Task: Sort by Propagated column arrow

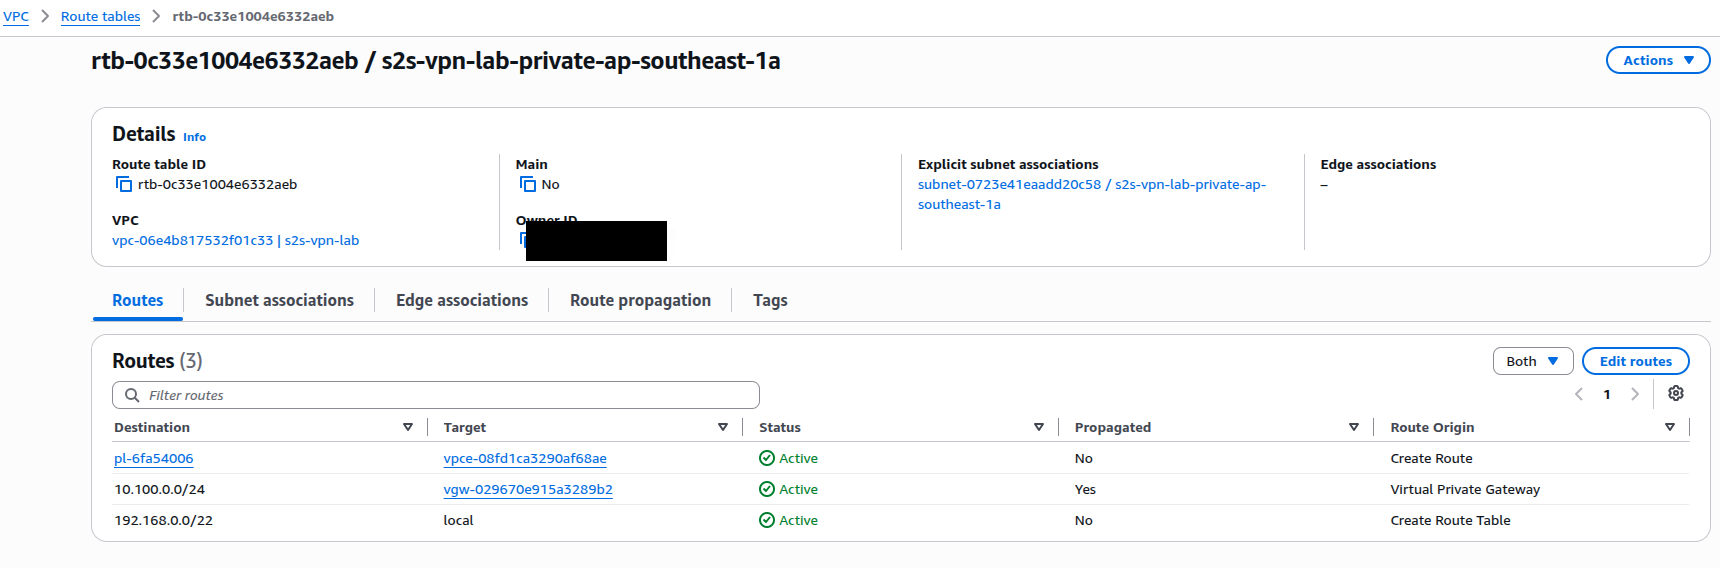Action: [x=1354, y=427]
